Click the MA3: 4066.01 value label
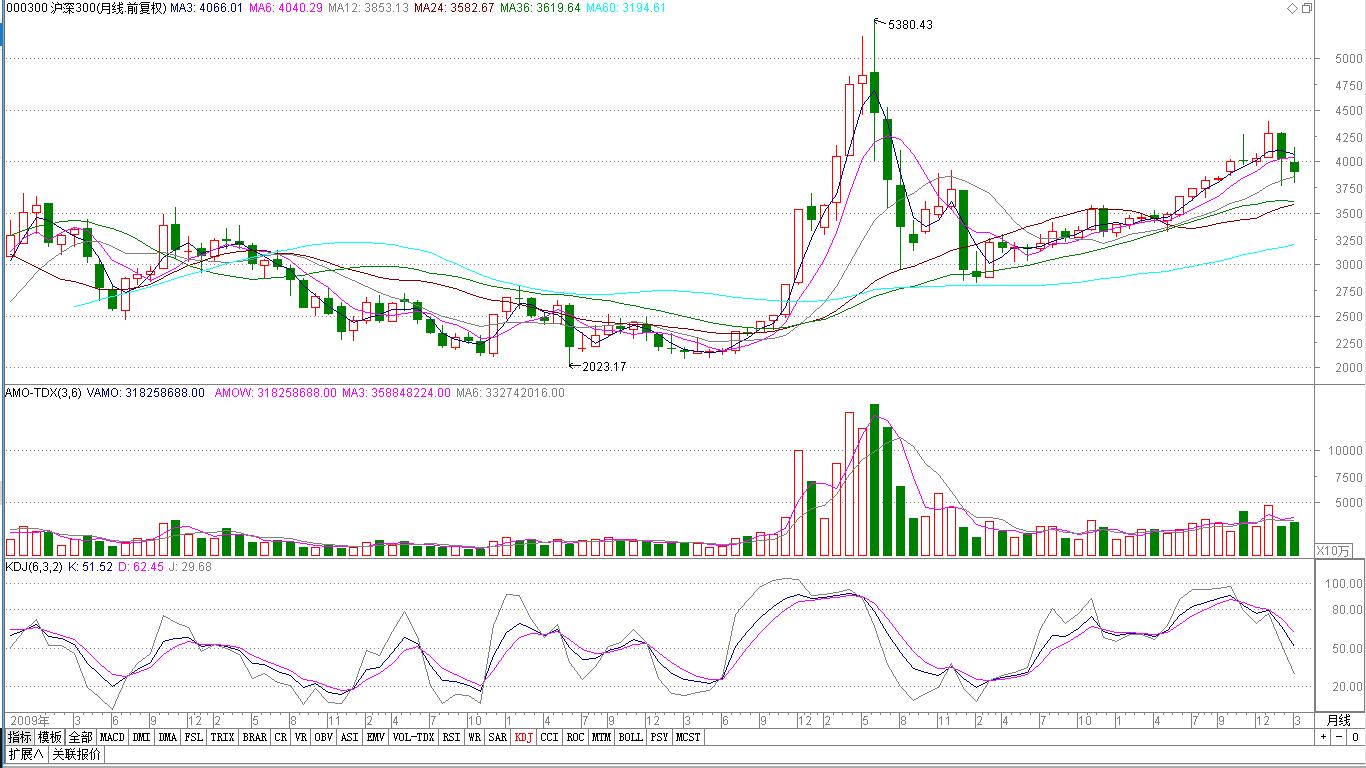The width and height of the screenshot is (1366, 768). click(206, 8)
